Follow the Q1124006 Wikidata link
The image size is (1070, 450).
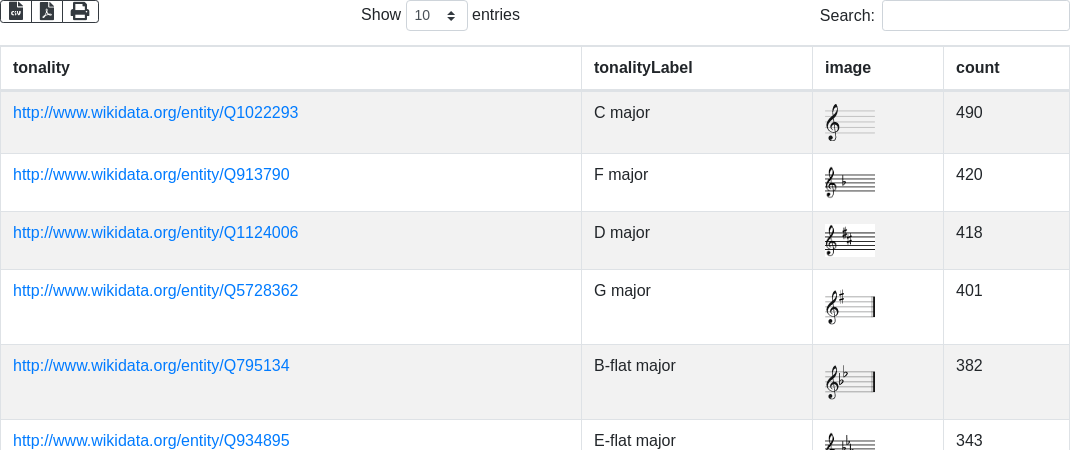[155, 233]
